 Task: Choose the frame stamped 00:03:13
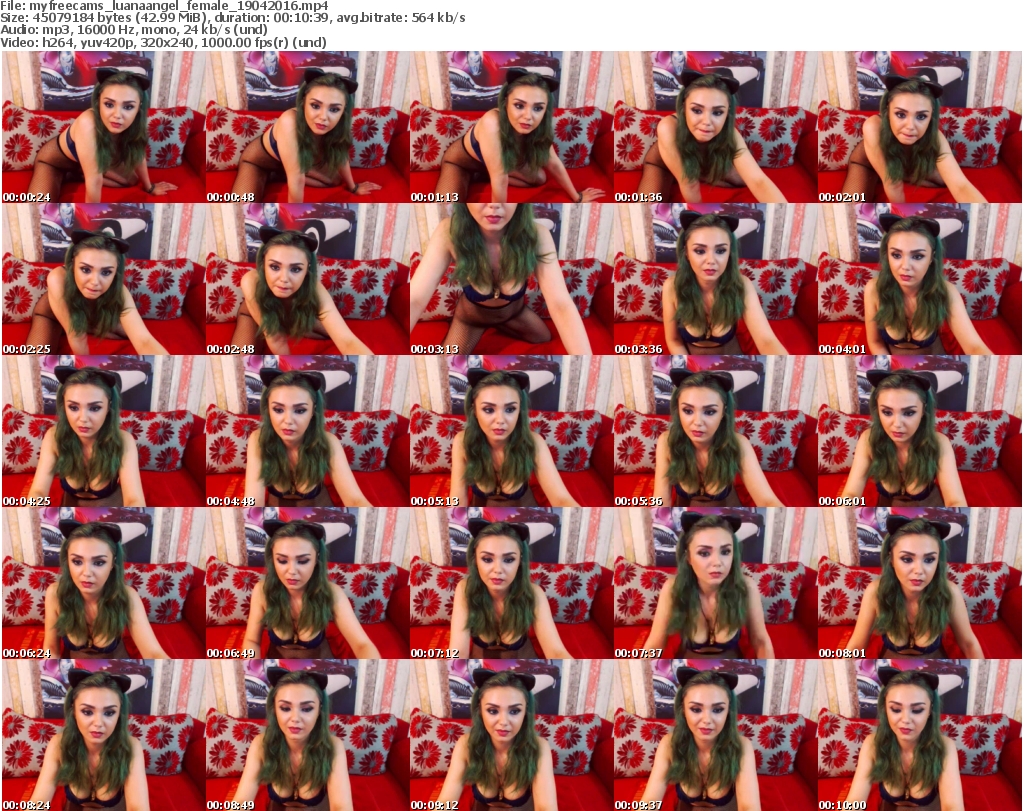pos(511,279)
